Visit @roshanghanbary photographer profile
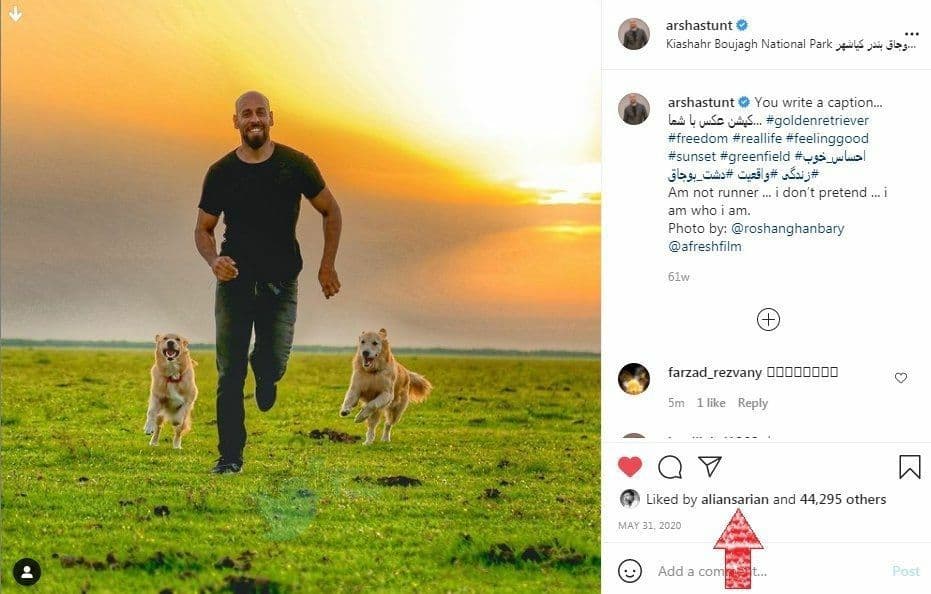The width and height of the screenshot is (931, 594). click(788, 228)
